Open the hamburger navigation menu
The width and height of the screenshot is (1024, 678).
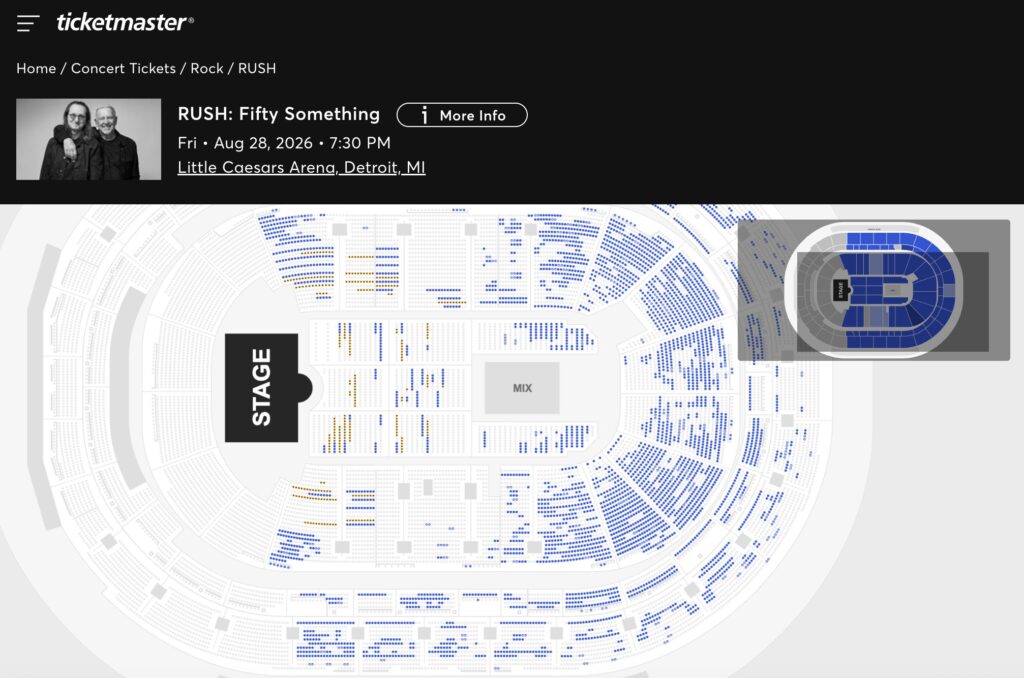[28, 22]
